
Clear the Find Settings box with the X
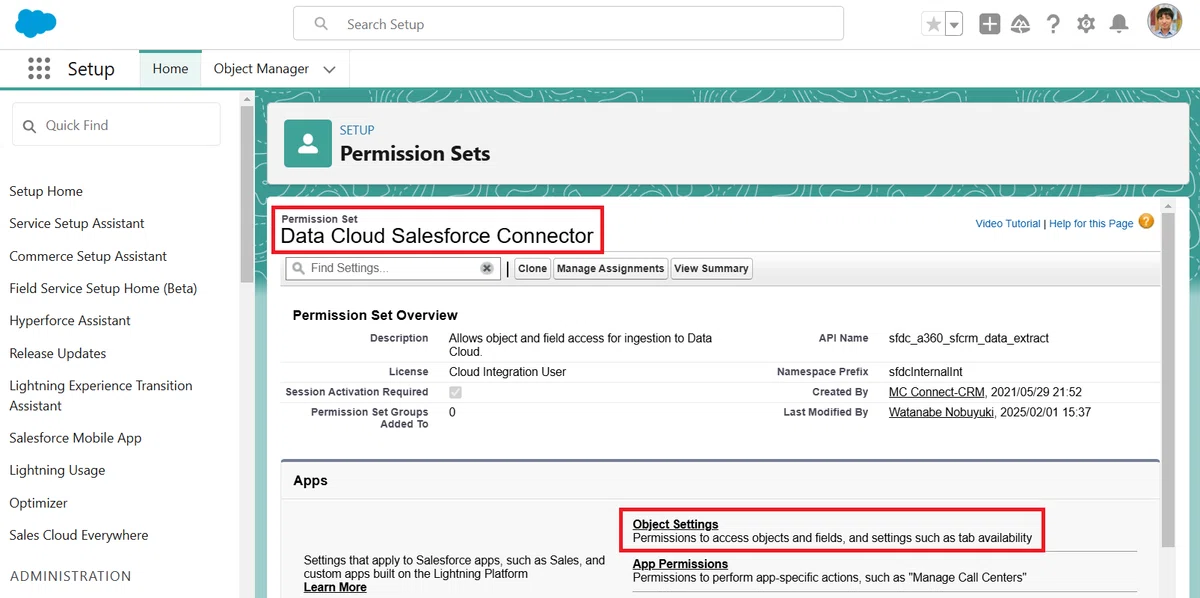[487, 268]
